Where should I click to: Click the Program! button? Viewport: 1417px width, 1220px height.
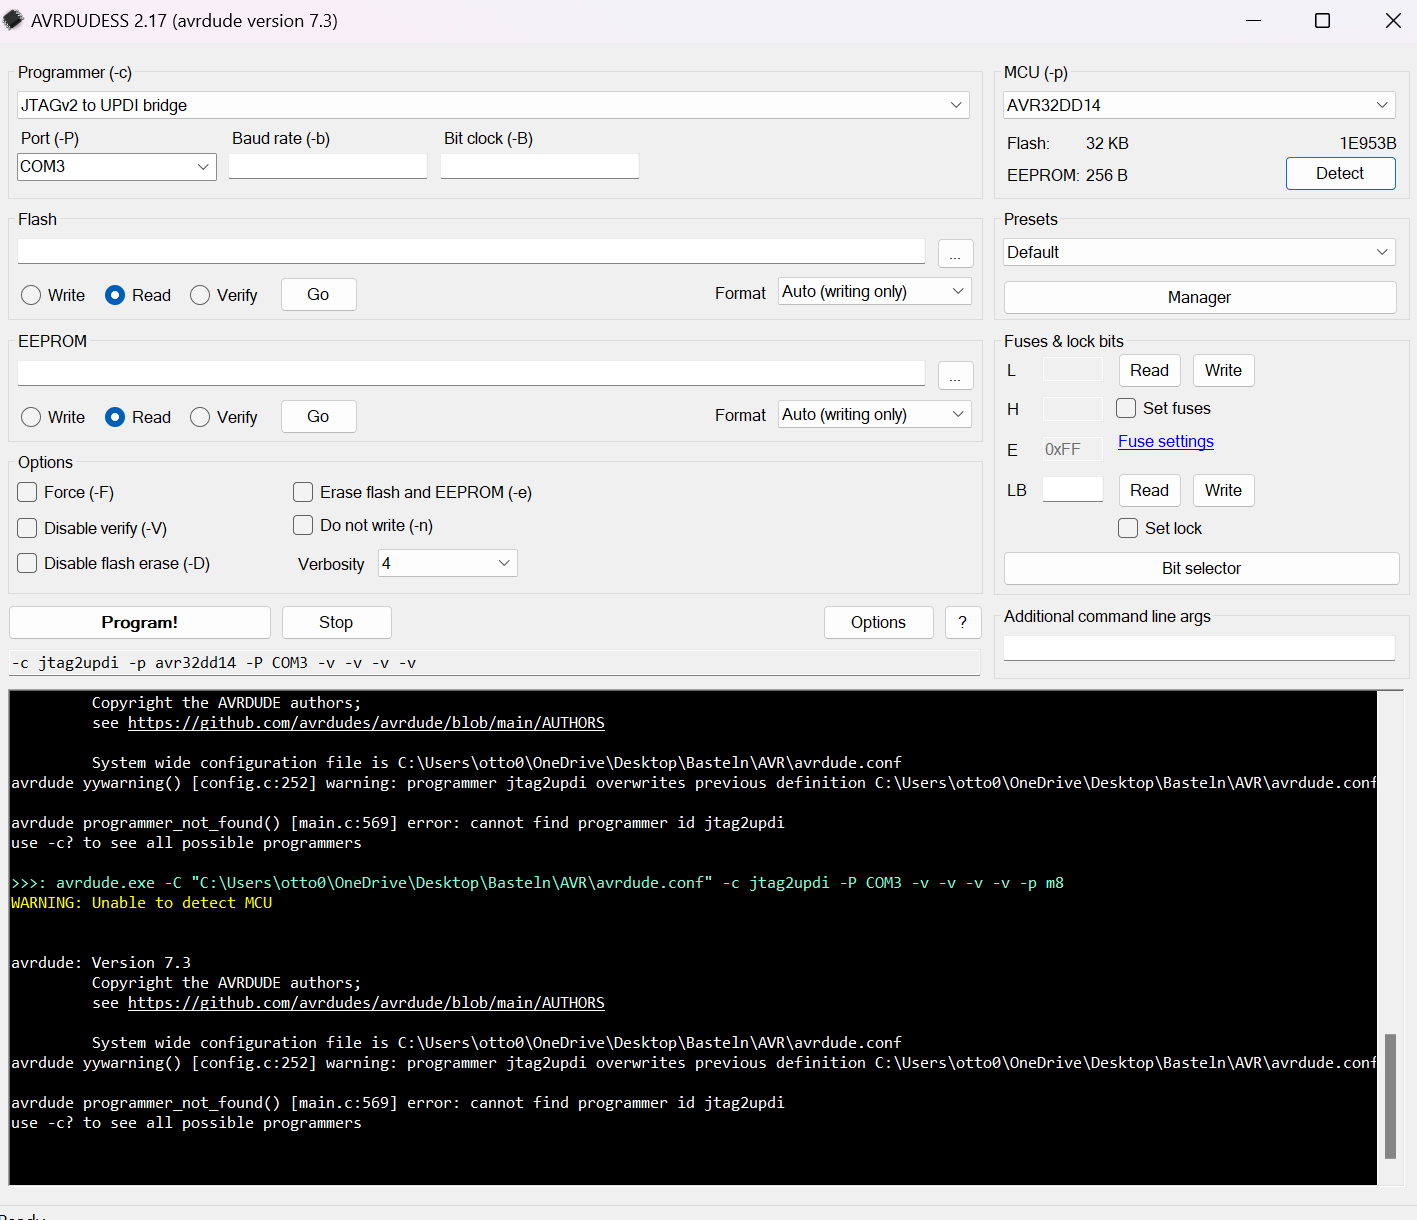tap(140, 622)
